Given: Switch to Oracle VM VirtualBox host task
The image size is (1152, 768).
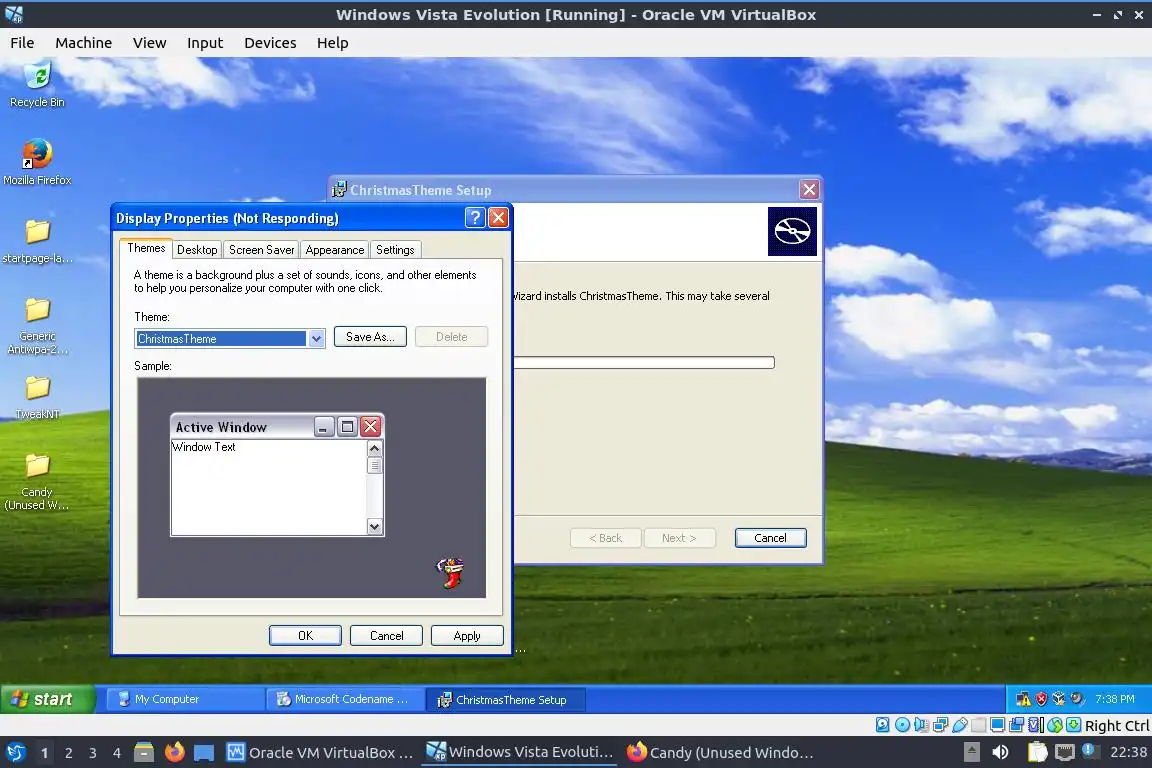Looking at the screenshot, I should click(320, 753).
